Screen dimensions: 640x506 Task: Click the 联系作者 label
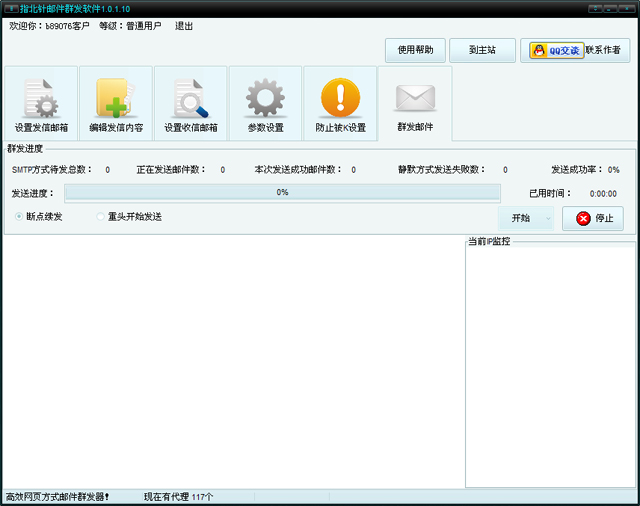click(x=603, y=50)
